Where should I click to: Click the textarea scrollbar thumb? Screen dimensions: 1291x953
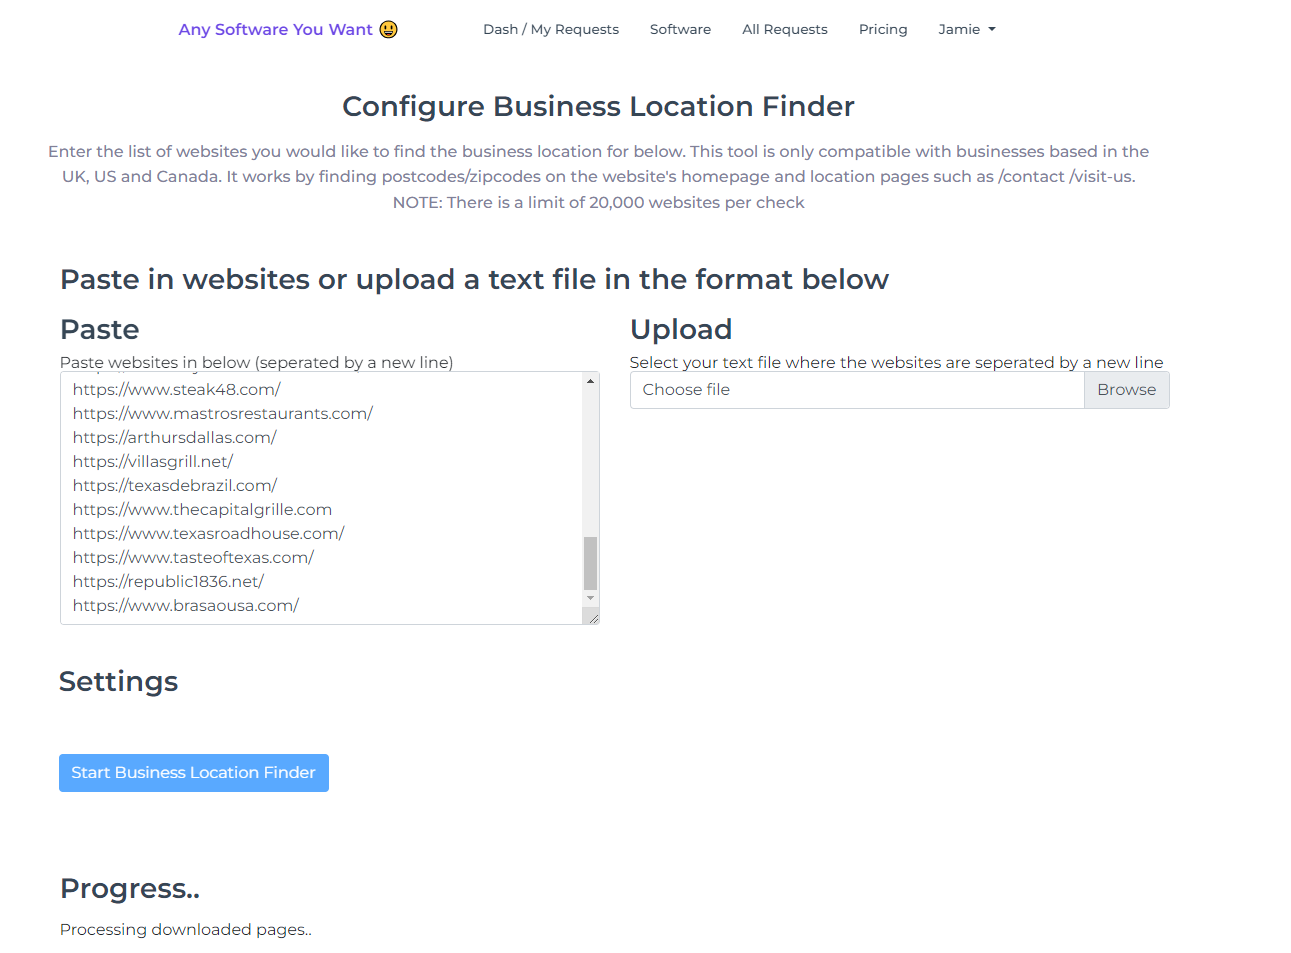[591, 563]
